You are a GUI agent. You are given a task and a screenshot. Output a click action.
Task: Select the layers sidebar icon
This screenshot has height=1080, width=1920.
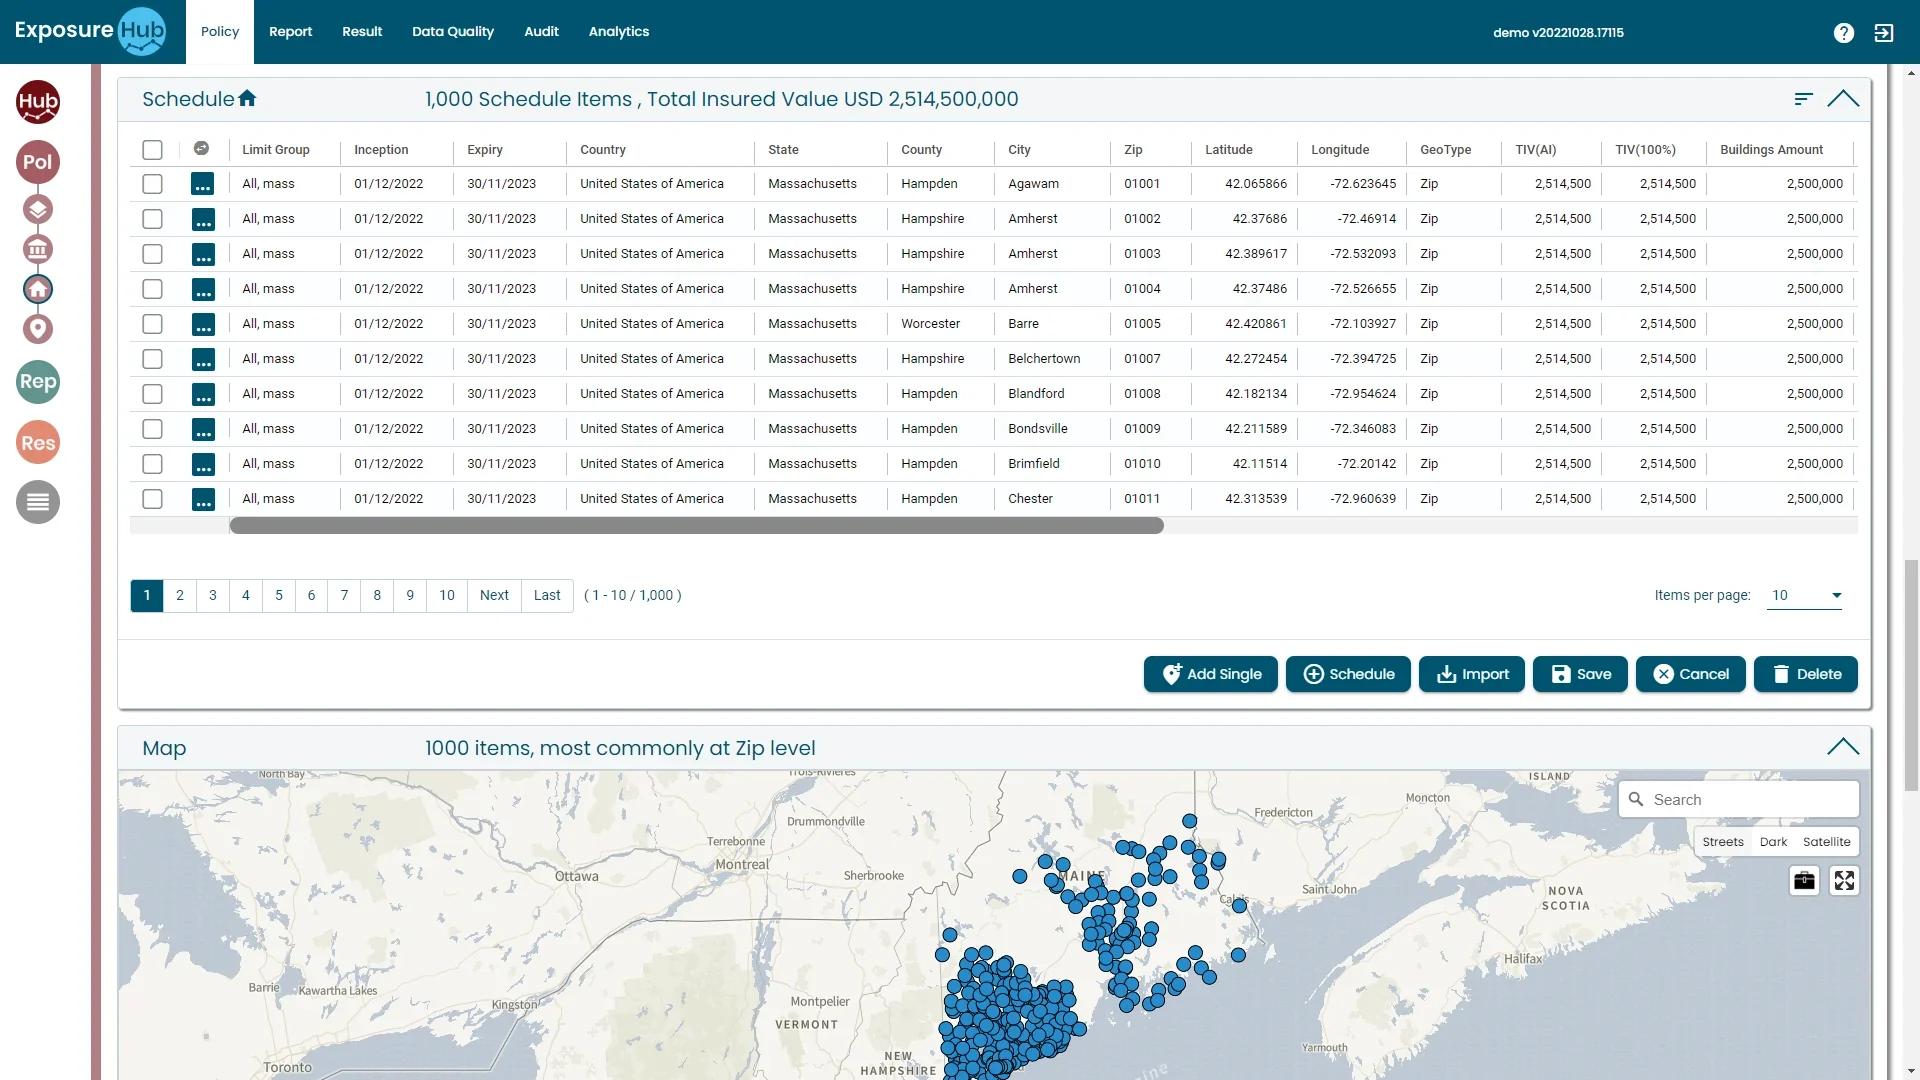pos(38,209)
